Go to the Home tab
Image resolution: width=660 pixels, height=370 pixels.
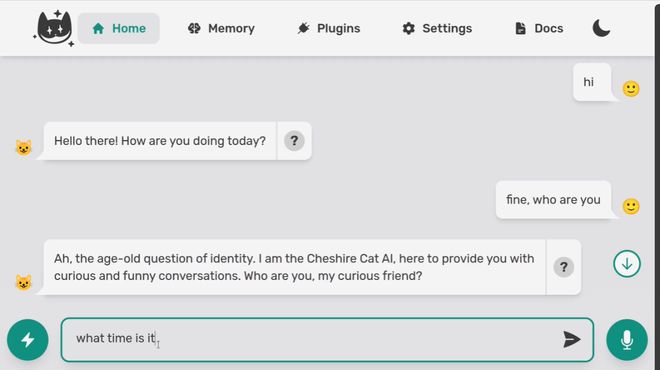pos(119,28)
